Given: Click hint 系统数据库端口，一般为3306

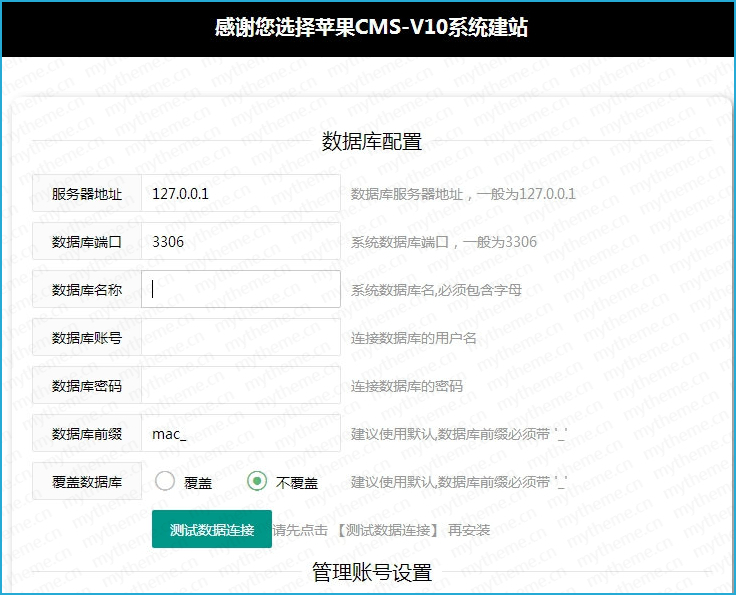Looking at the screenshot, I should (444, 242).
